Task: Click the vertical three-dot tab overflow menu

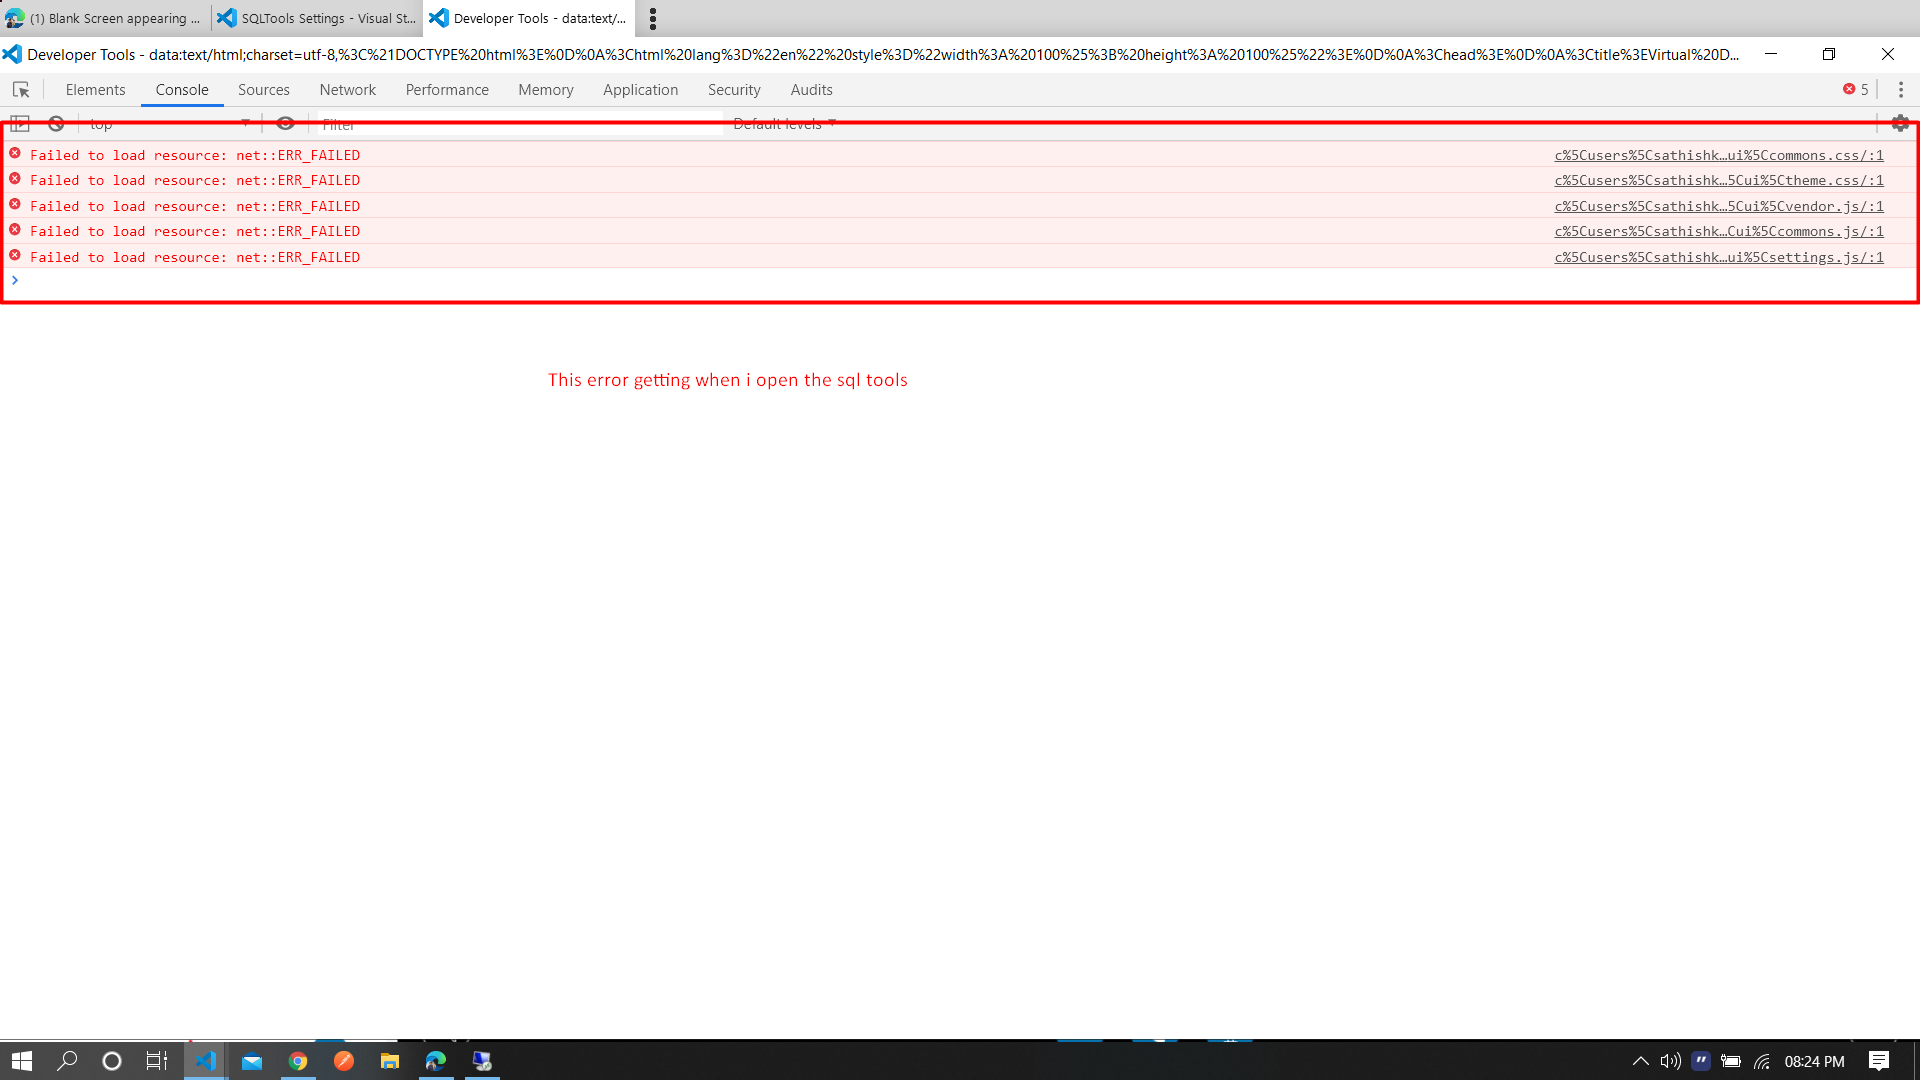Action: pyautogui.click(x=653, y=18)
